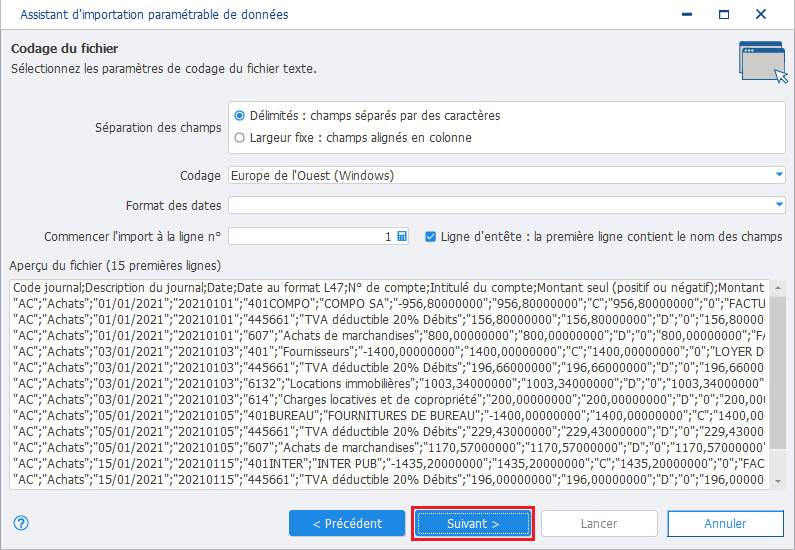Click the disabled Lancer button
The height and width of the screenshot is (550, 795).
coord(599,523)
